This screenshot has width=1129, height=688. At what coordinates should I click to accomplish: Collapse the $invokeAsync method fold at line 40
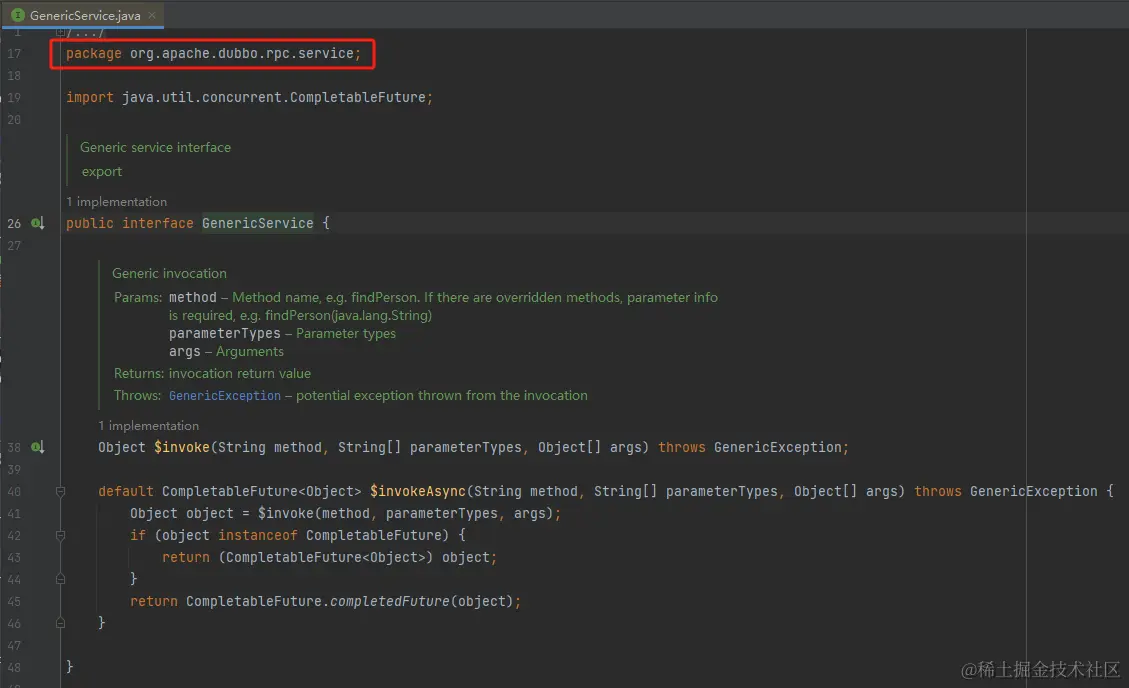point(60,492)
